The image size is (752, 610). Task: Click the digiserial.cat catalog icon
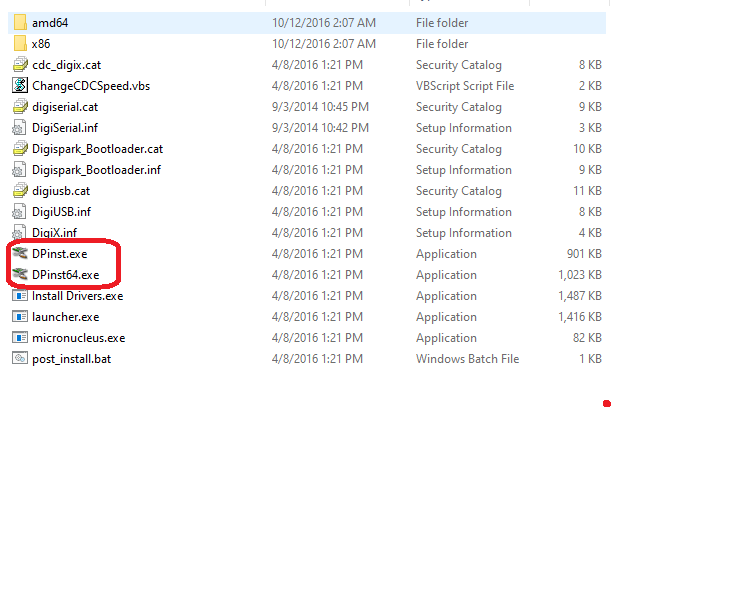pos(20,106)
